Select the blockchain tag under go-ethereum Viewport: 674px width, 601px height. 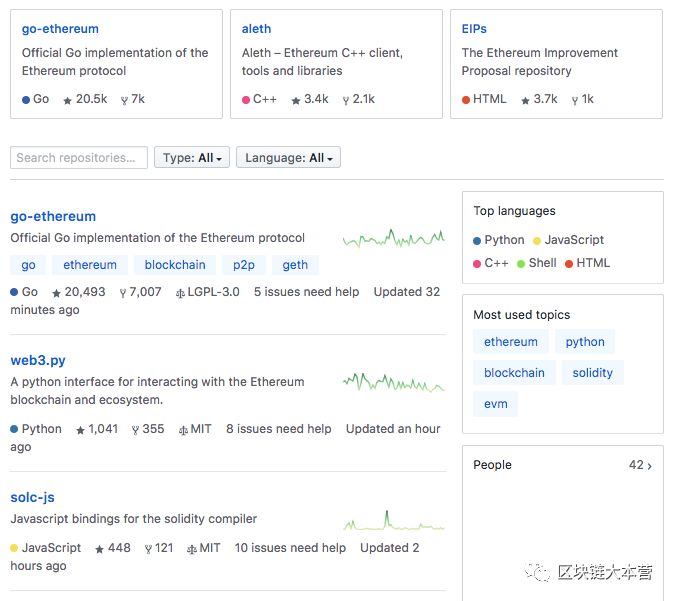[175, 265]
